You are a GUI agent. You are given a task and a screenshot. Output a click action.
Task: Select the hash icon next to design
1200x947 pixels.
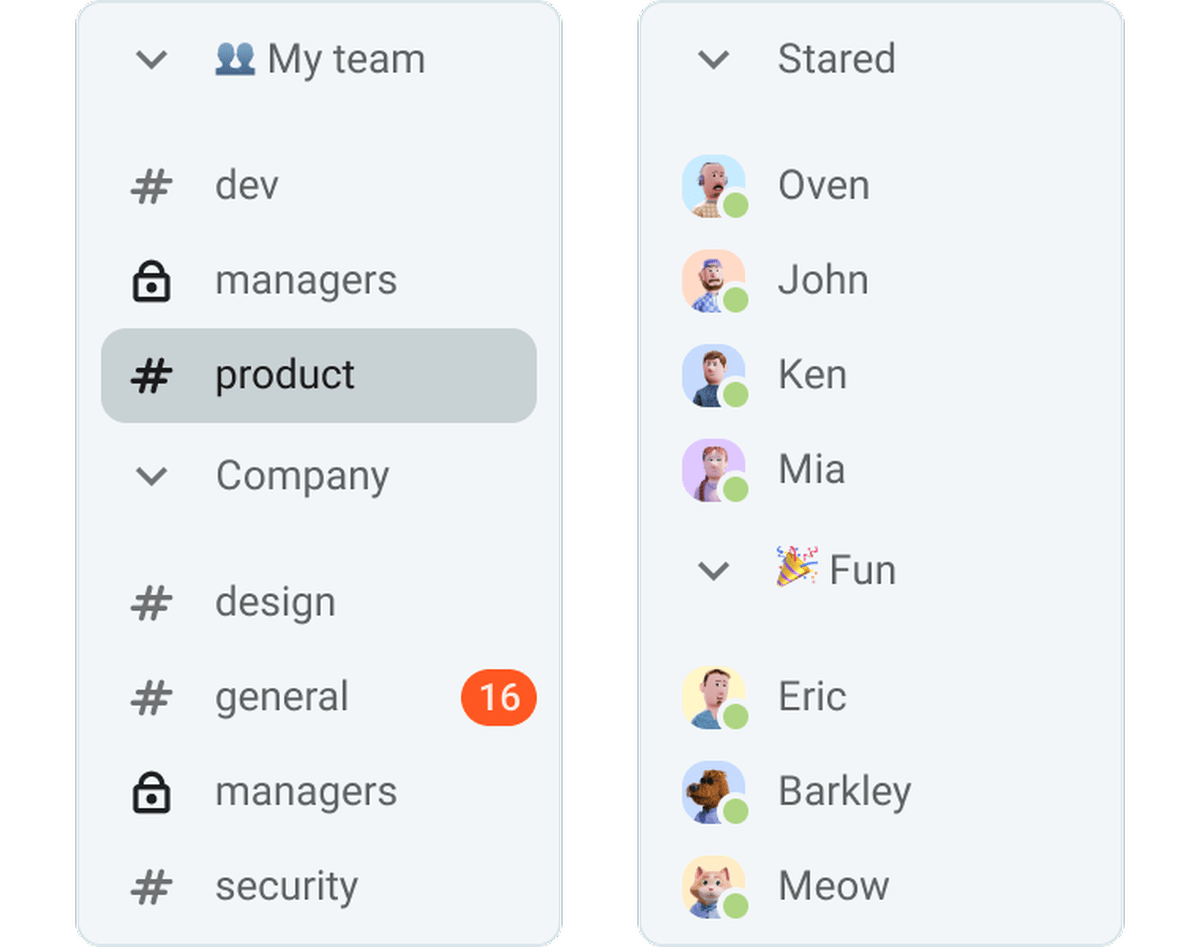tap(149, 601)
